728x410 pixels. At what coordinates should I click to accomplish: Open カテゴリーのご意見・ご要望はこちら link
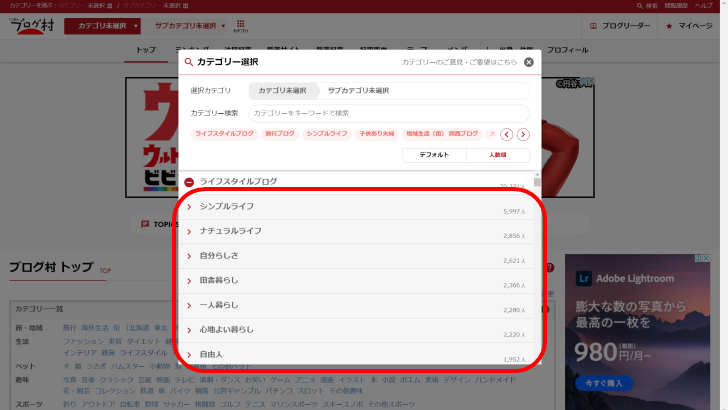click(459, 62)
